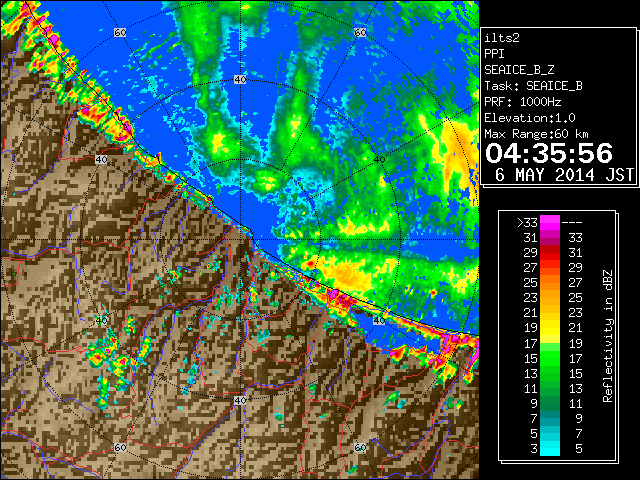The height and width of the screenshot is (480, 640).
Task: Click the radar origin where range crosshairs meet
Action: coord(240,240)
